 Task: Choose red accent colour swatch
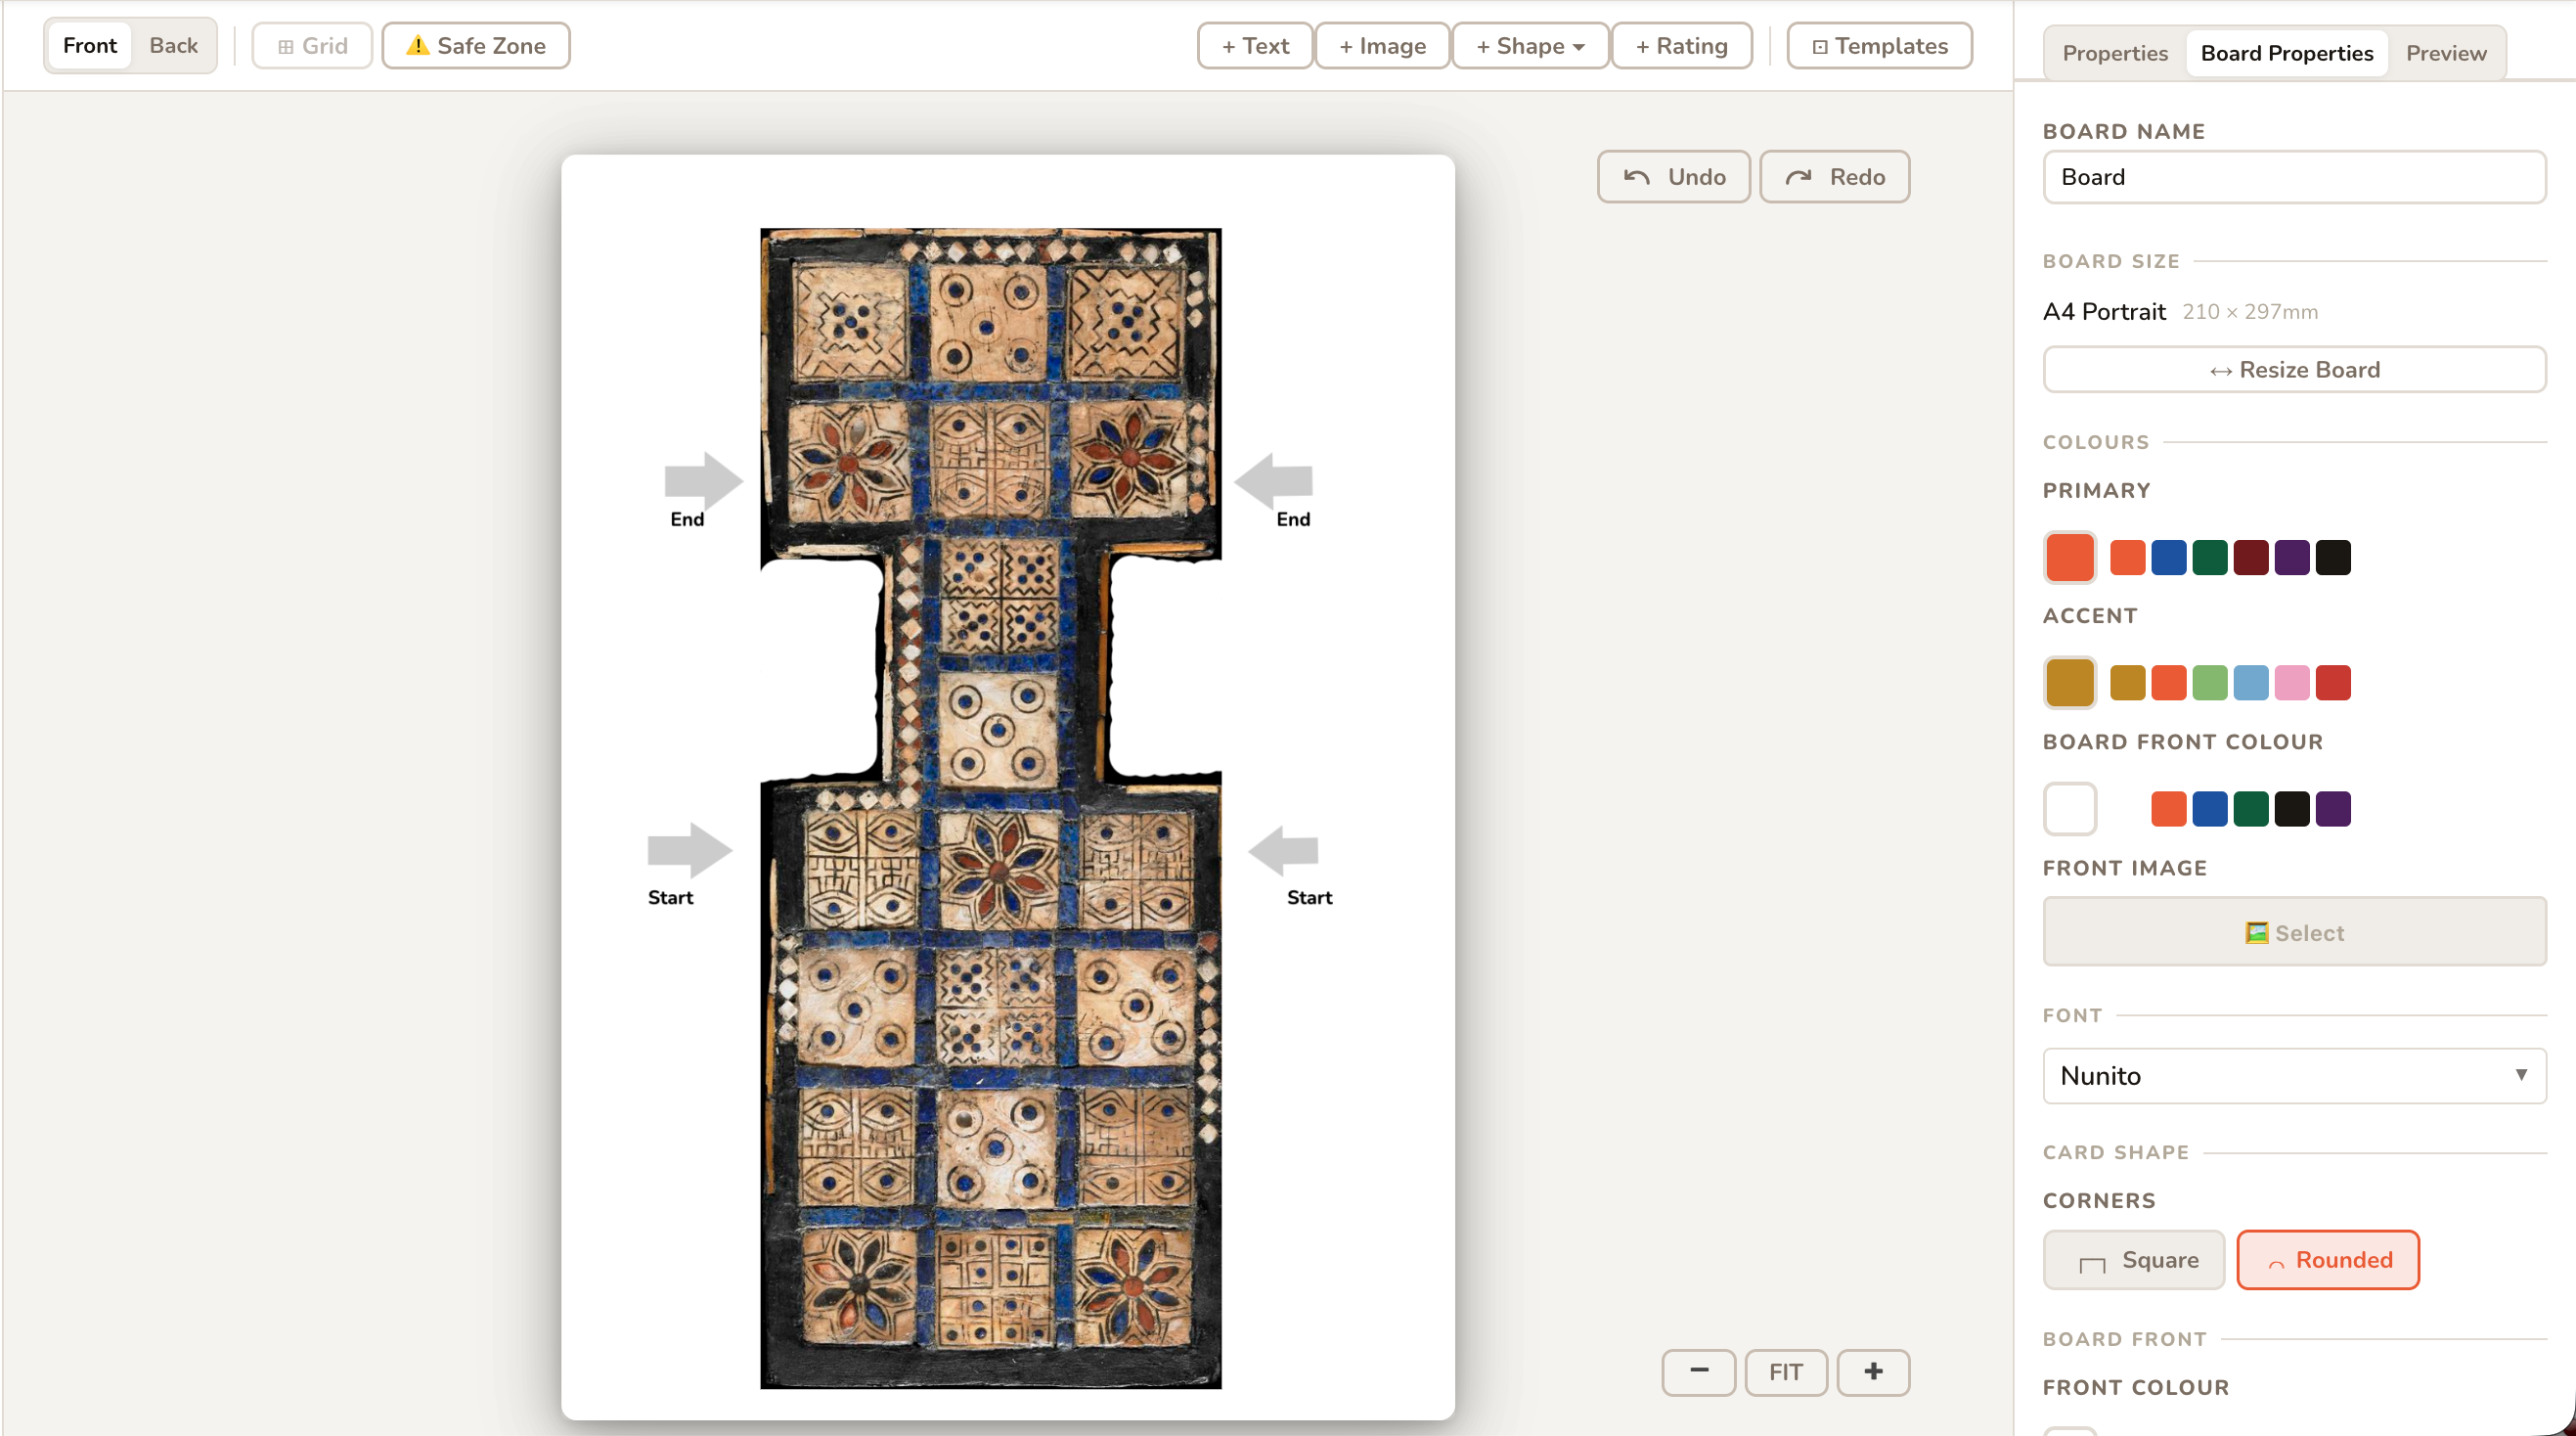pyautogui.click(x=2332, y=683)
